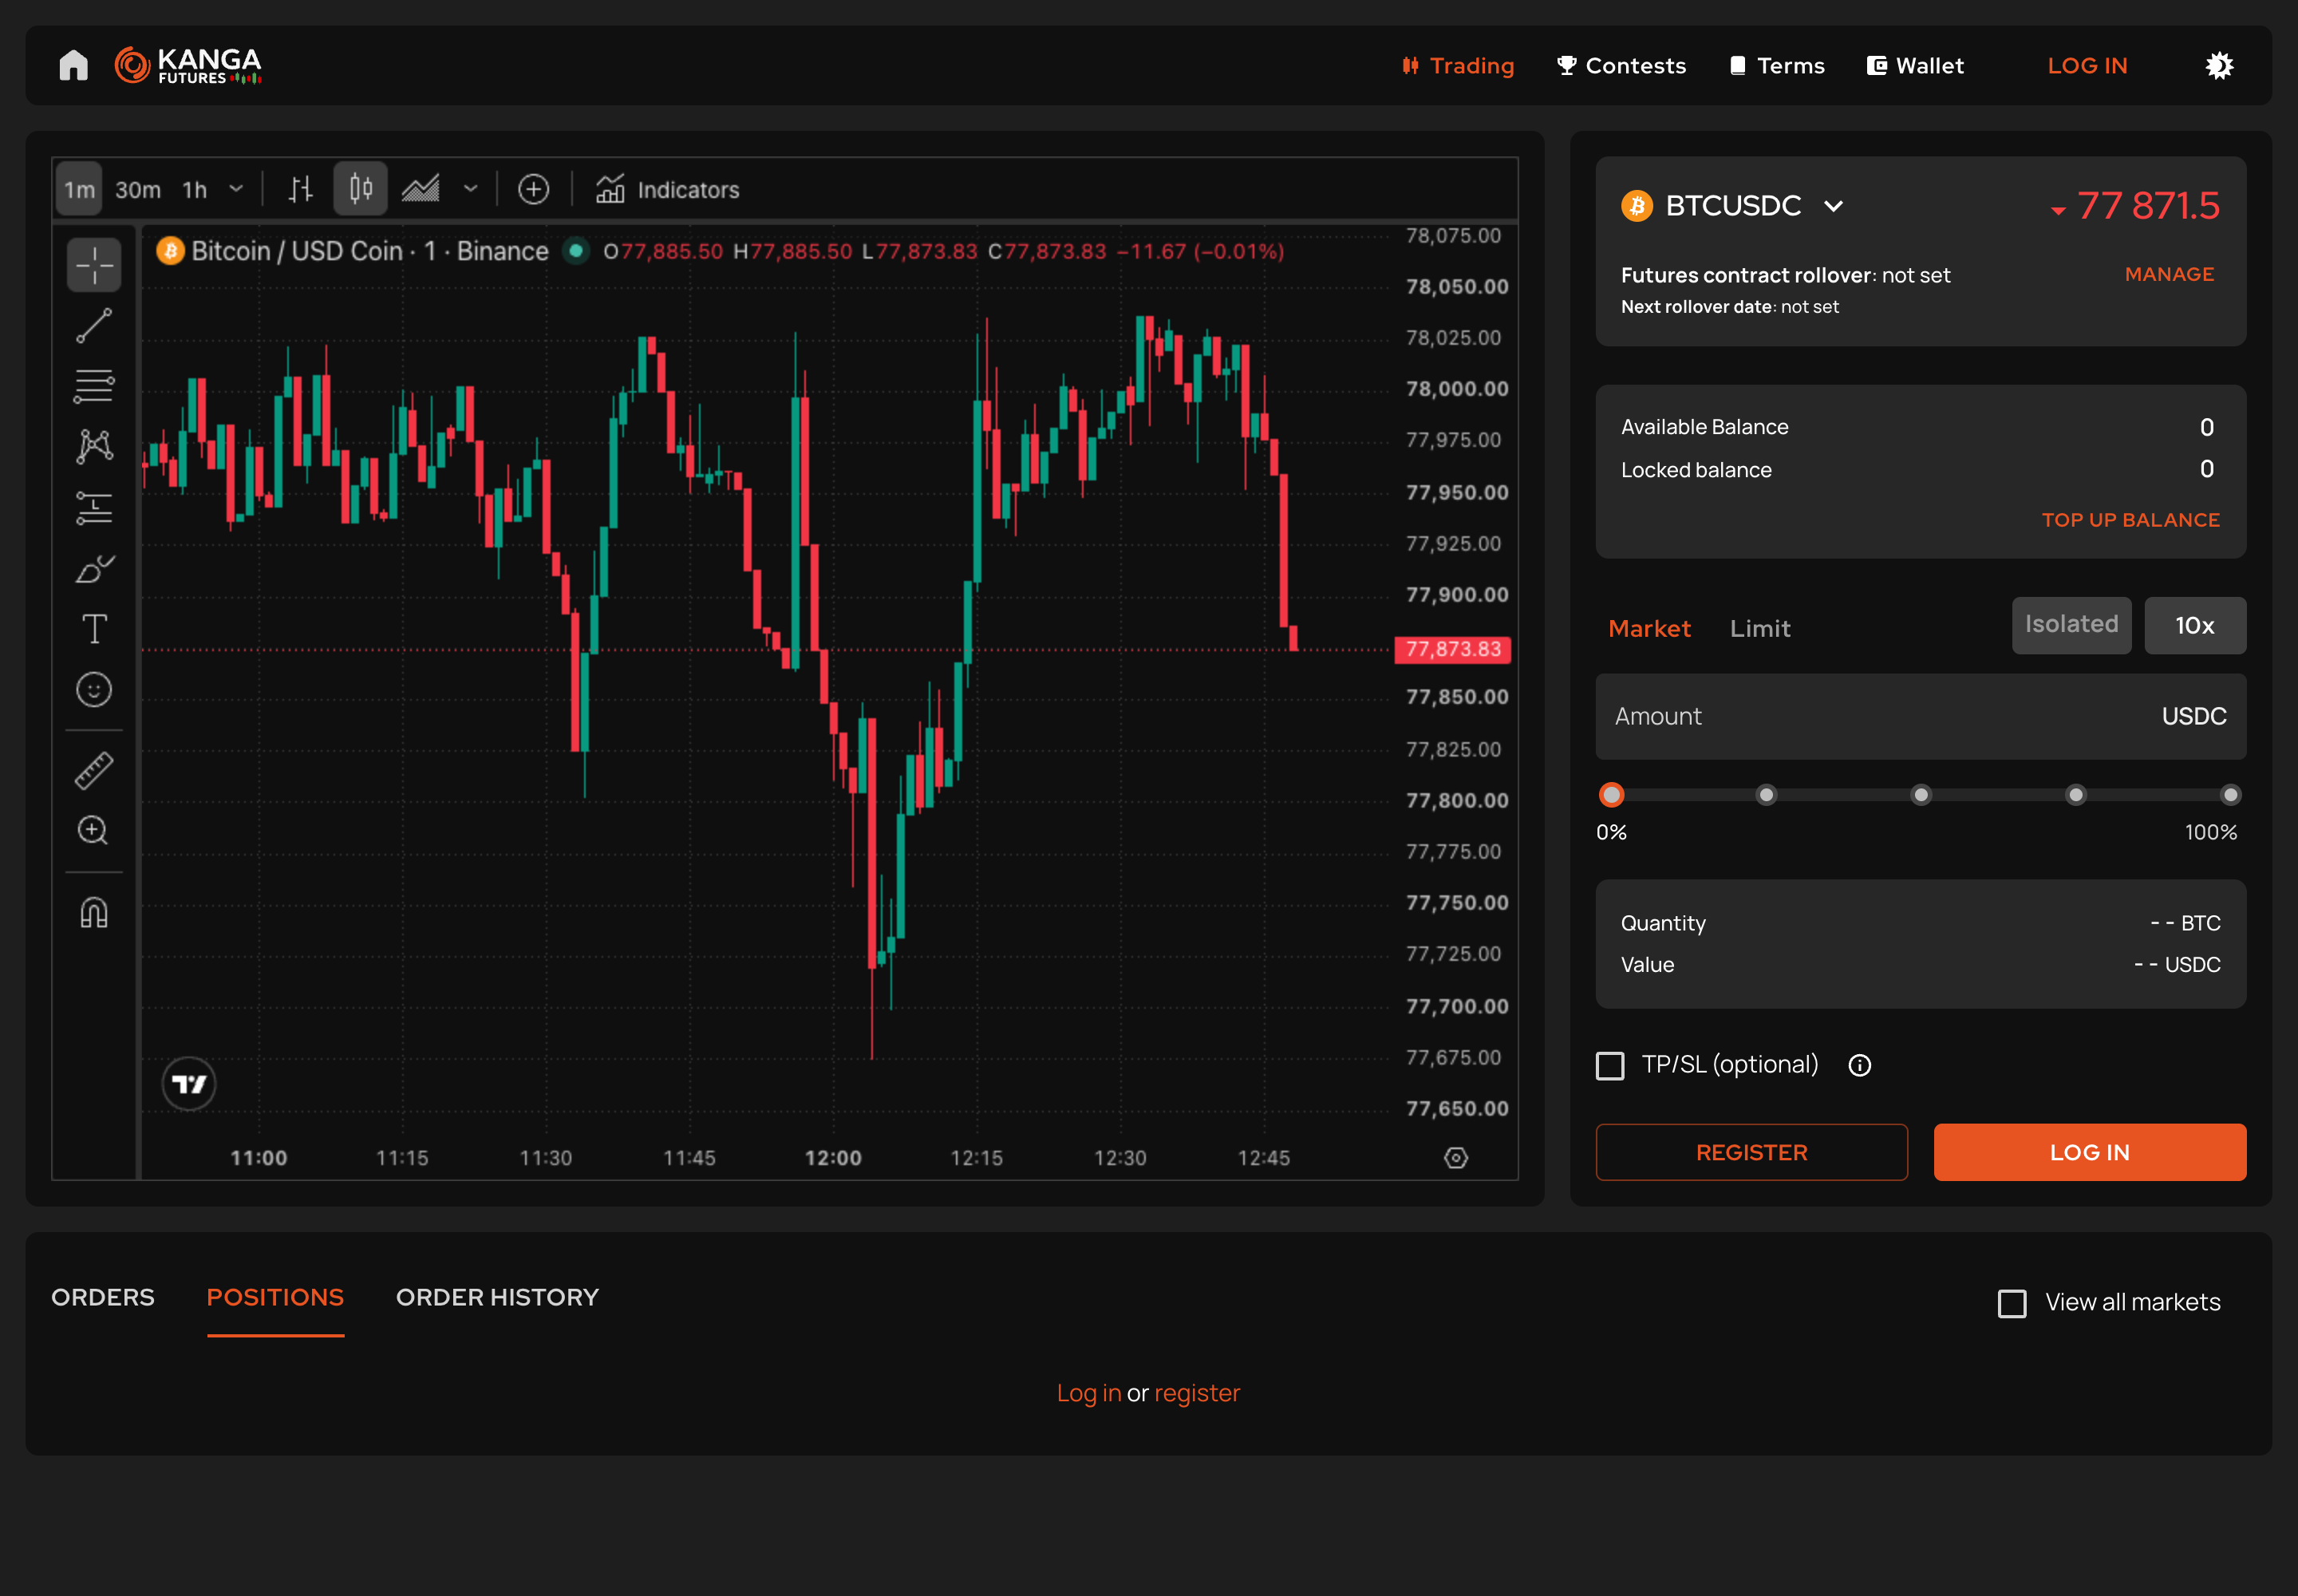This screenshot has height=1596, width=2298.
Task: Select the text annotation tool
Action: pos(94,629)
